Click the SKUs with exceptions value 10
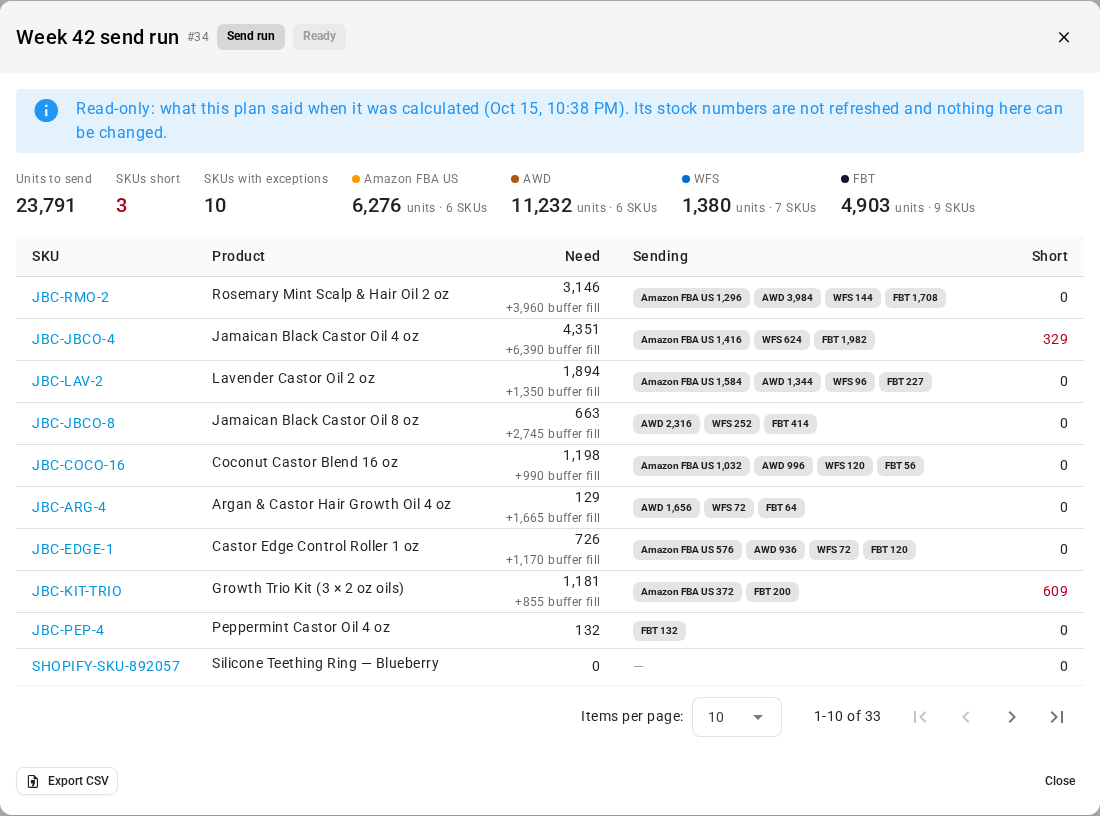The width and height of the screenshot is (1100, 816). pyautogui.click(x=215, y=206)
